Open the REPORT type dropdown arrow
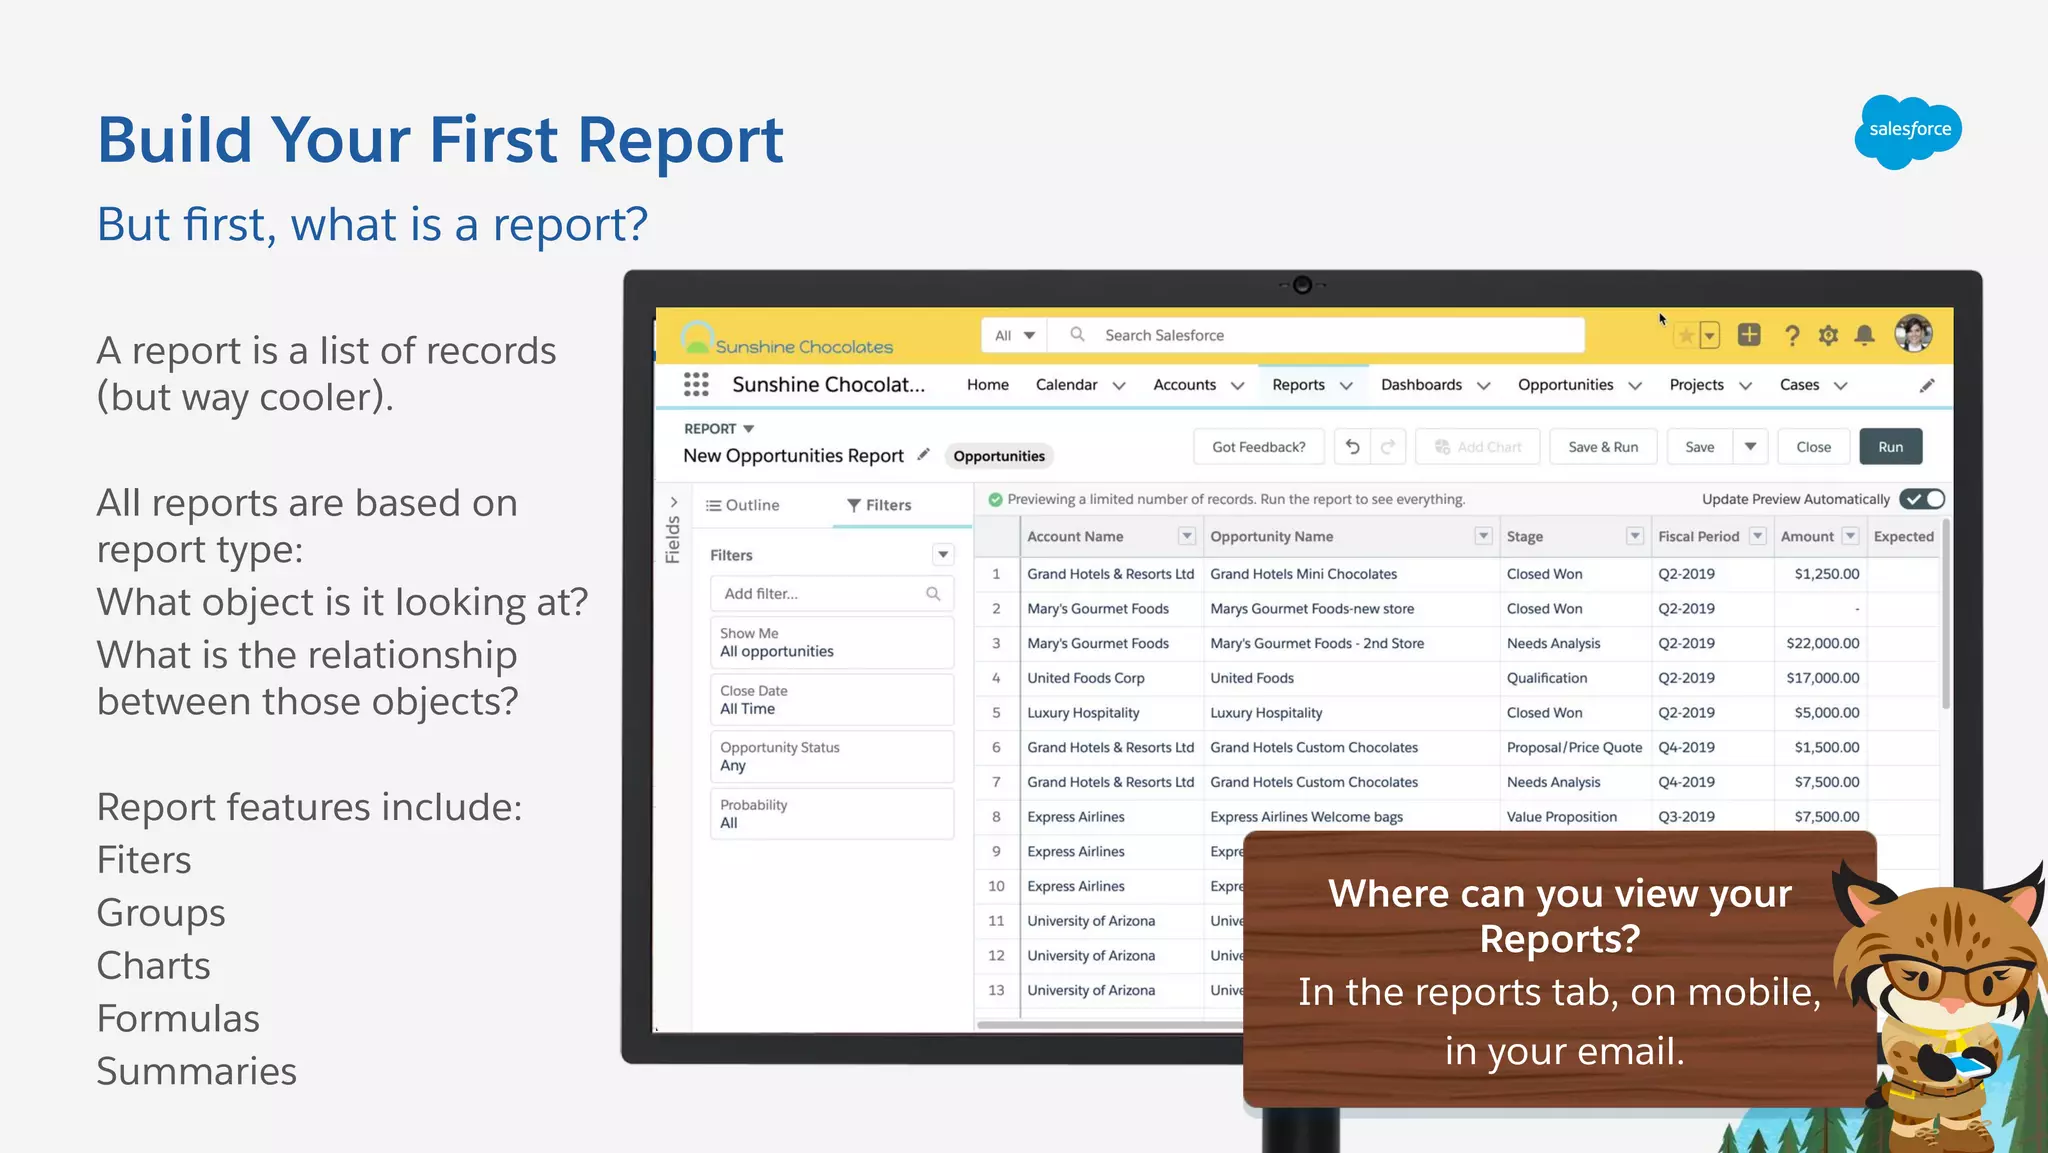The width and height of the screenshot is (2048, 1153). (748, 429)
